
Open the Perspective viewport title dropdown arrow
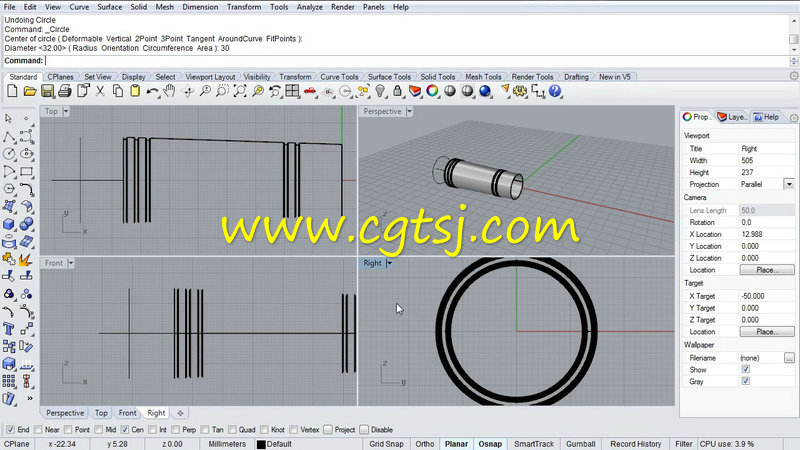pos(409,111)
